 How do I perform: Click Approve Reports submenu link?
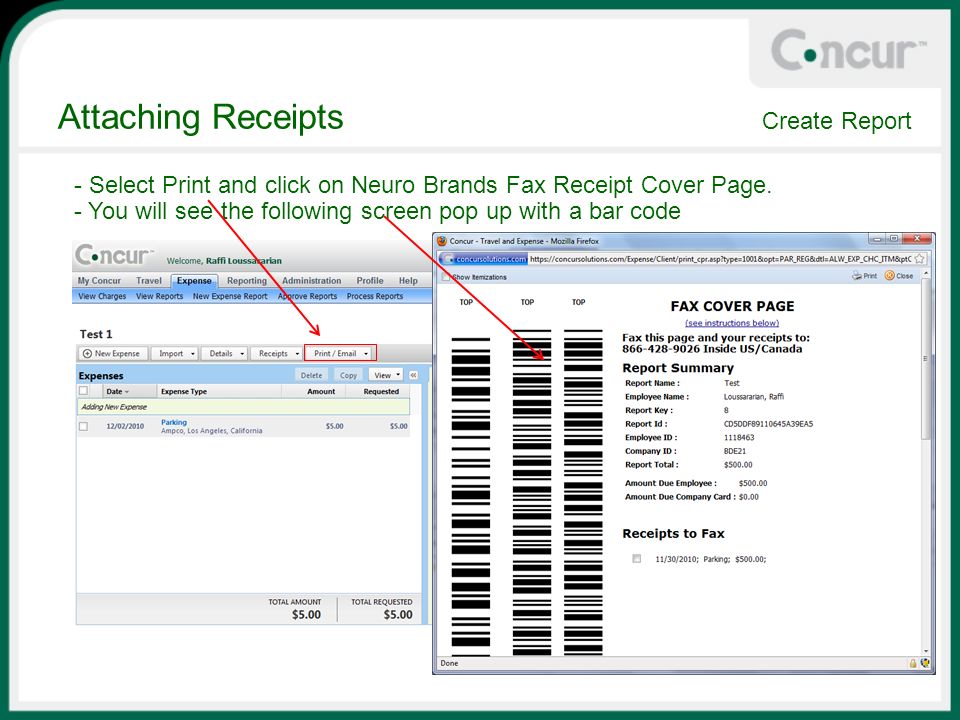307,296
